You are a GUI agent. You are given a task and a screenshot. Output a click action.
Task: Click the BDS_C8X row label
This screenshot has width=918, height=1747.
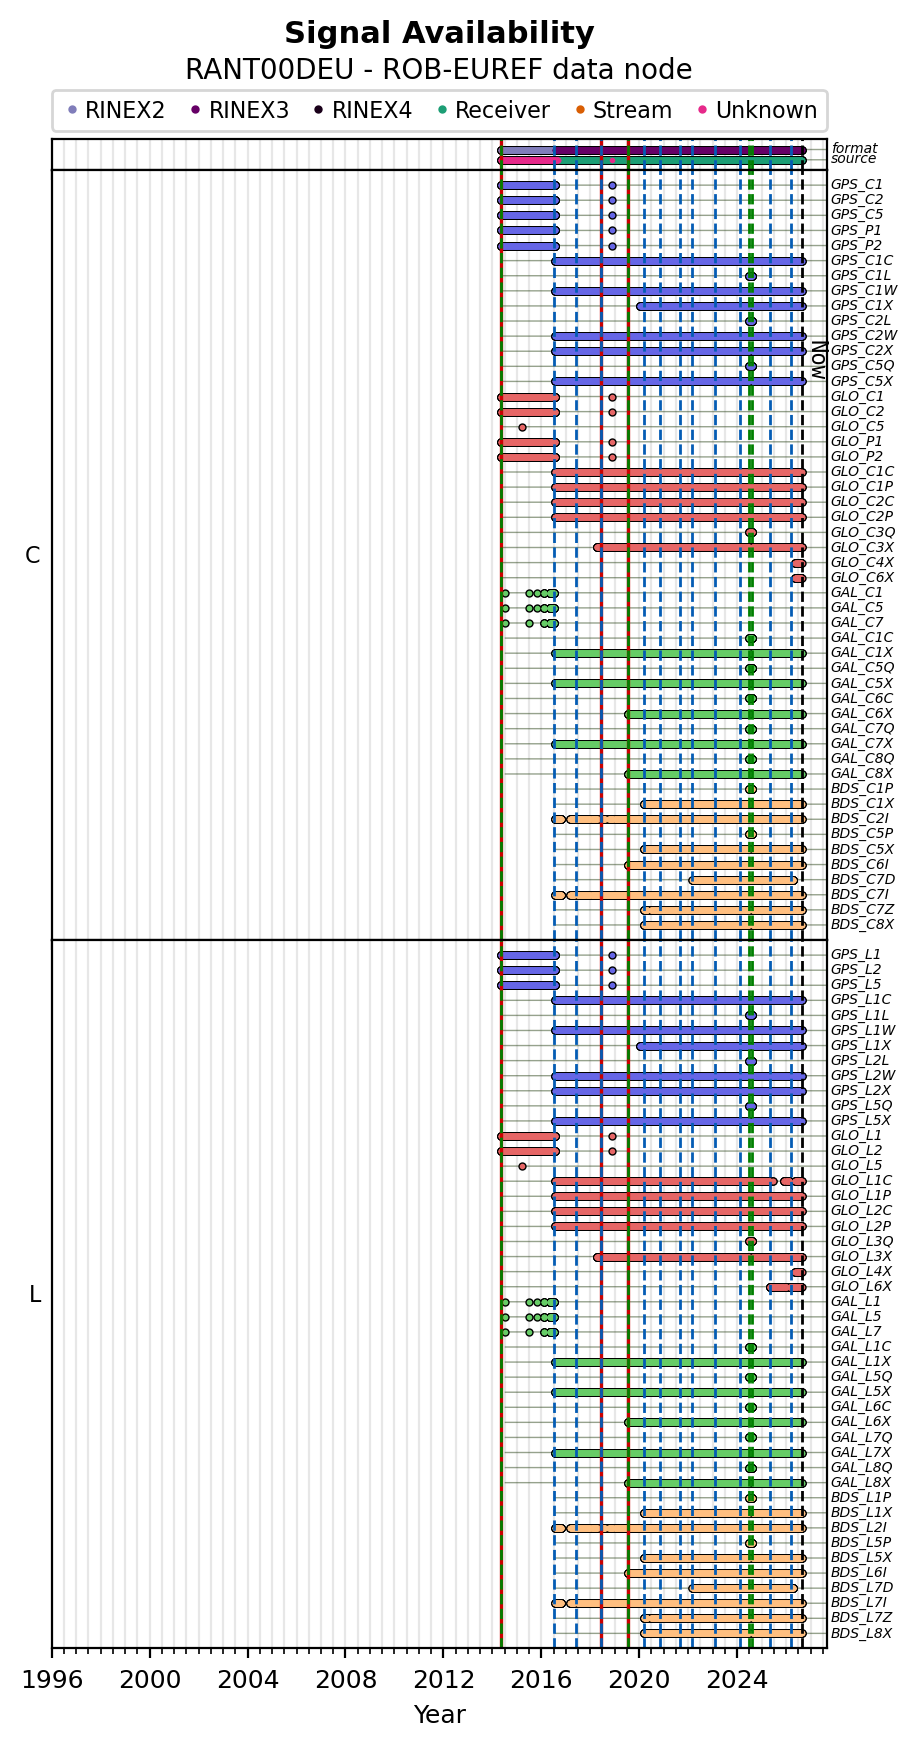862,925
